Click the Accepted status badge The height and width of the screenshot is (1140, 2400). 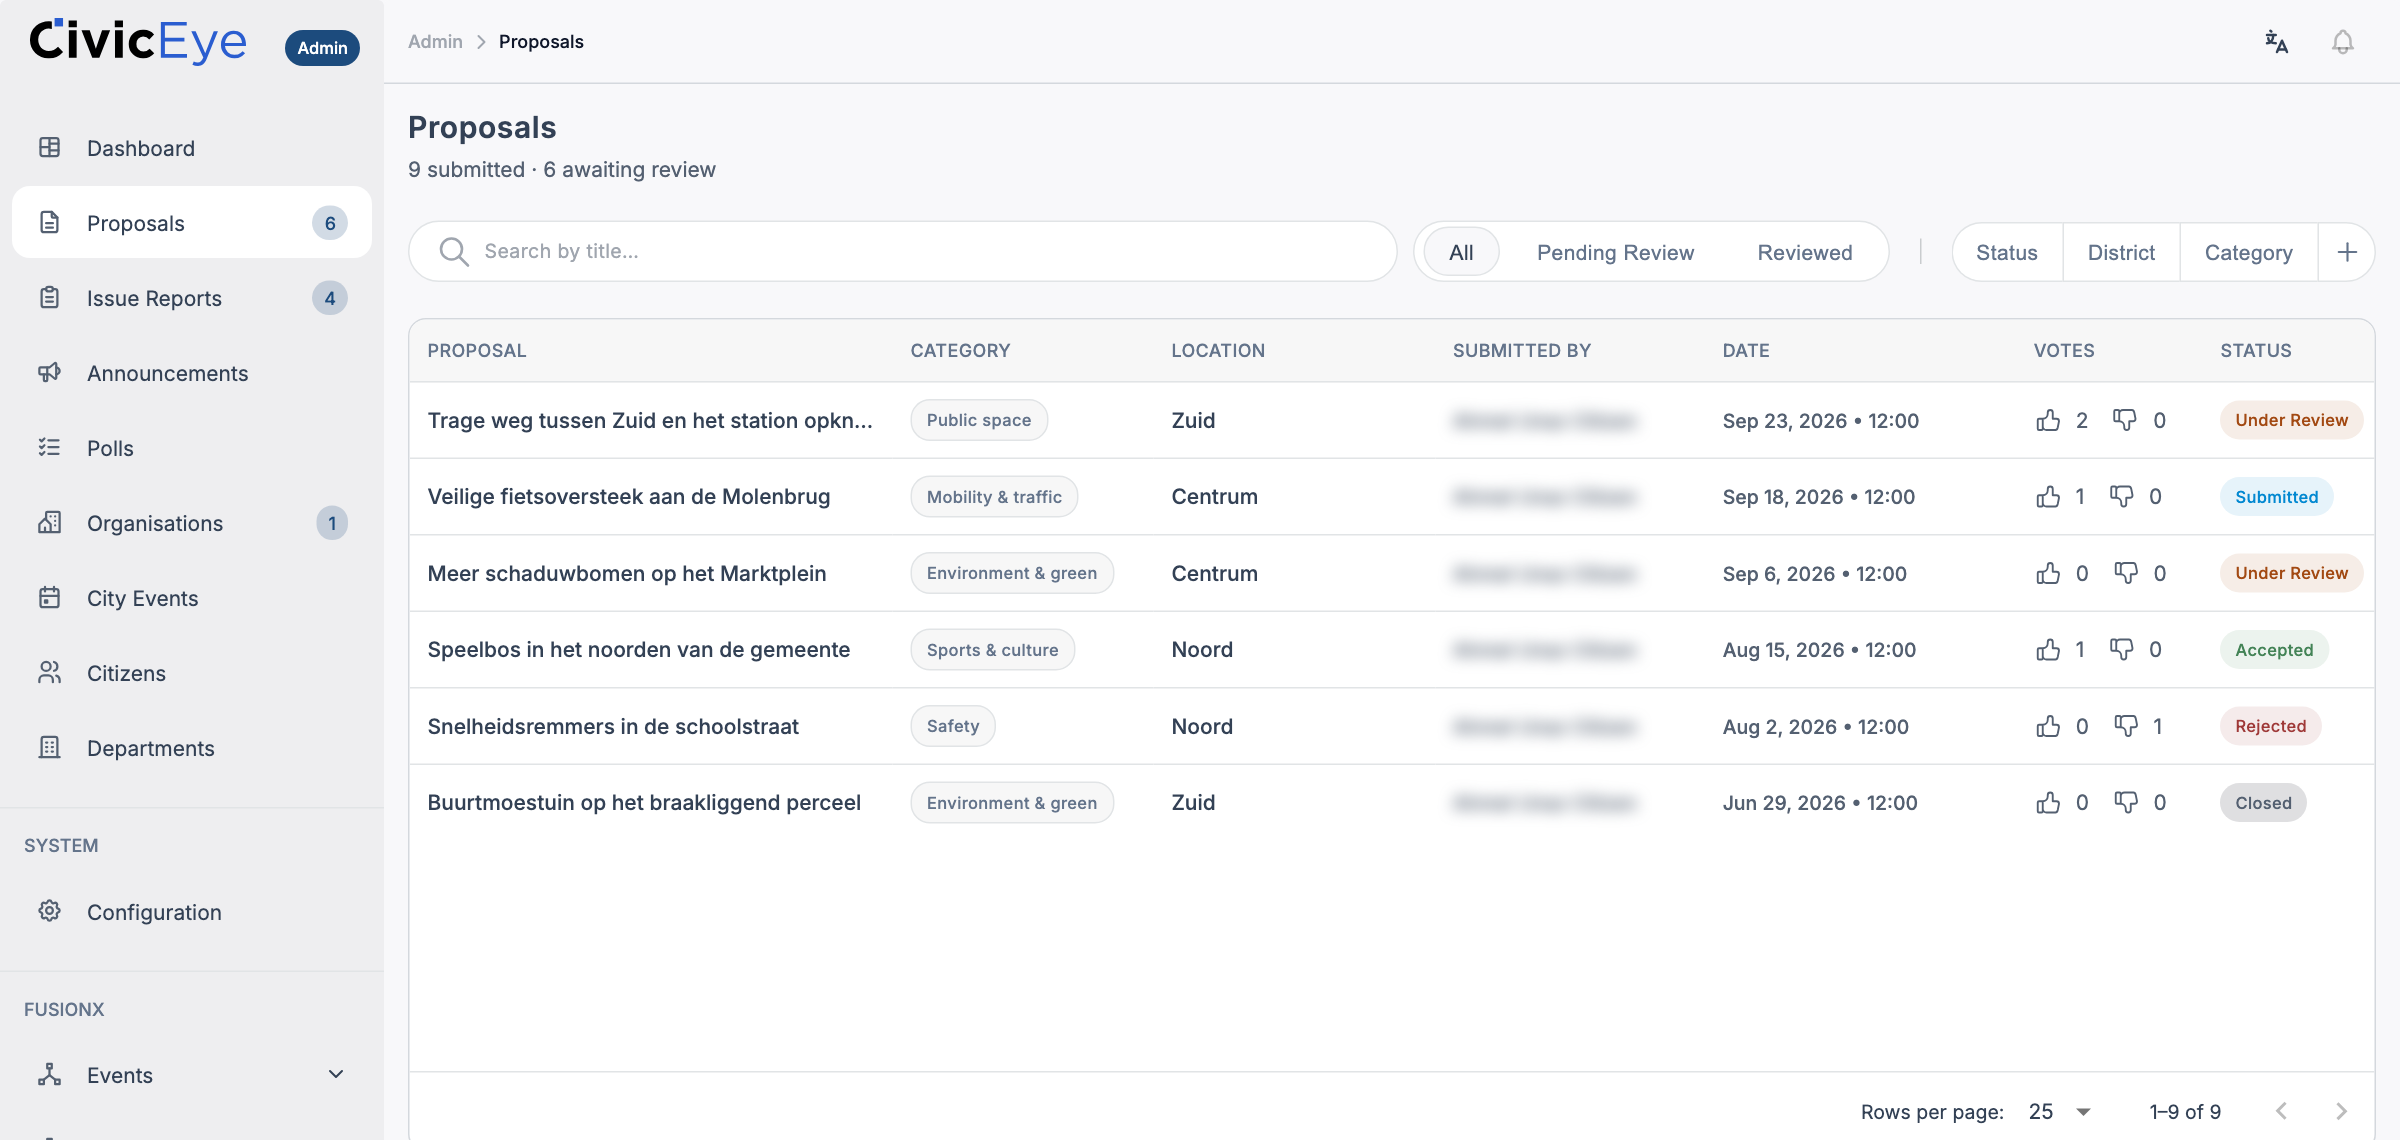click(2274, 650)
